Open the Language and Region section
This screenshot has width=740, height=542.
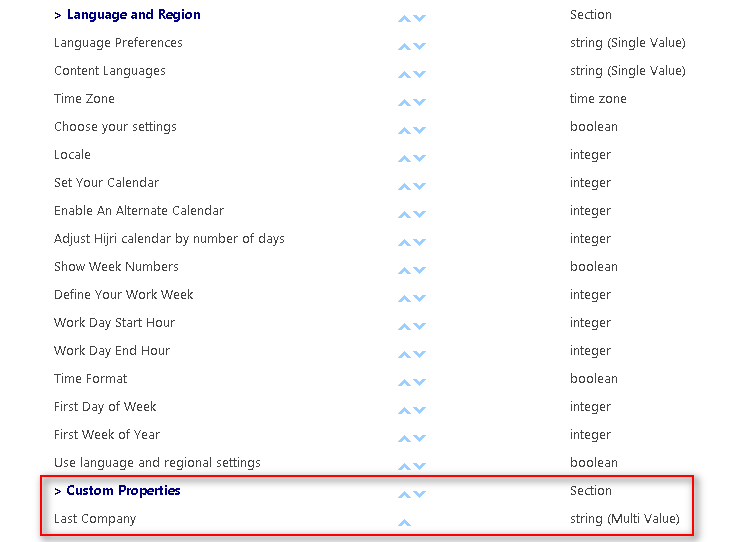[133, 15]
